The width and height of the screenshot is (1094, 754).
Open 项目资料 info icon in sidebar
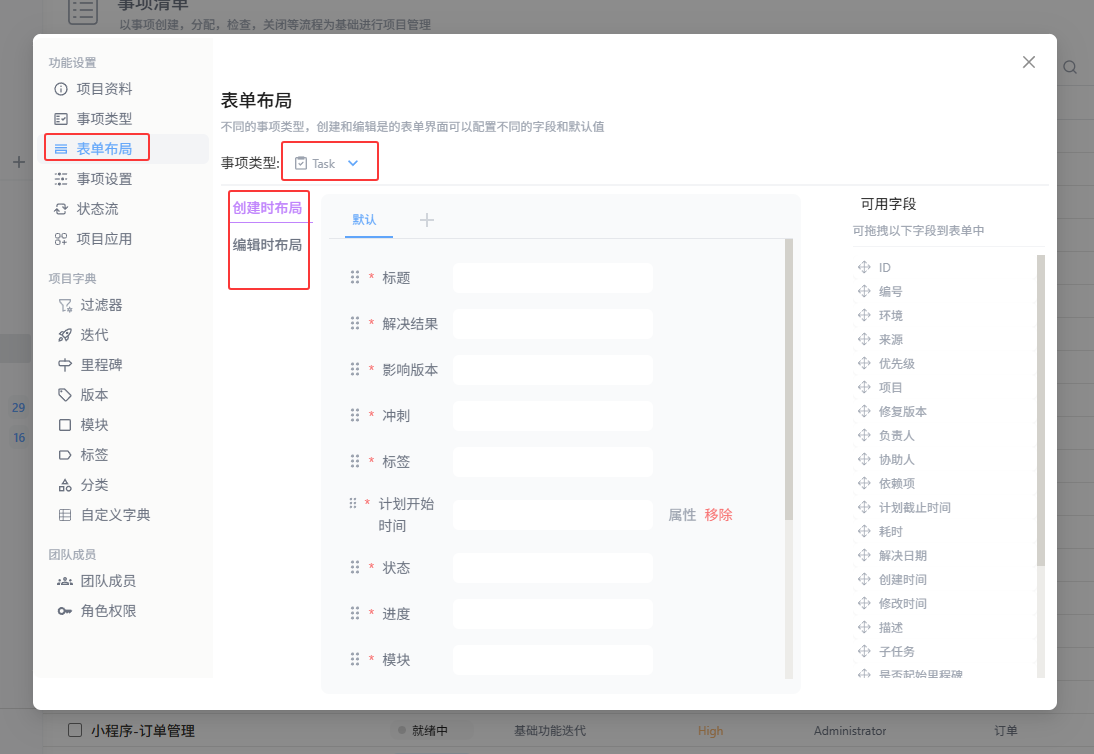tap(61, 89)
